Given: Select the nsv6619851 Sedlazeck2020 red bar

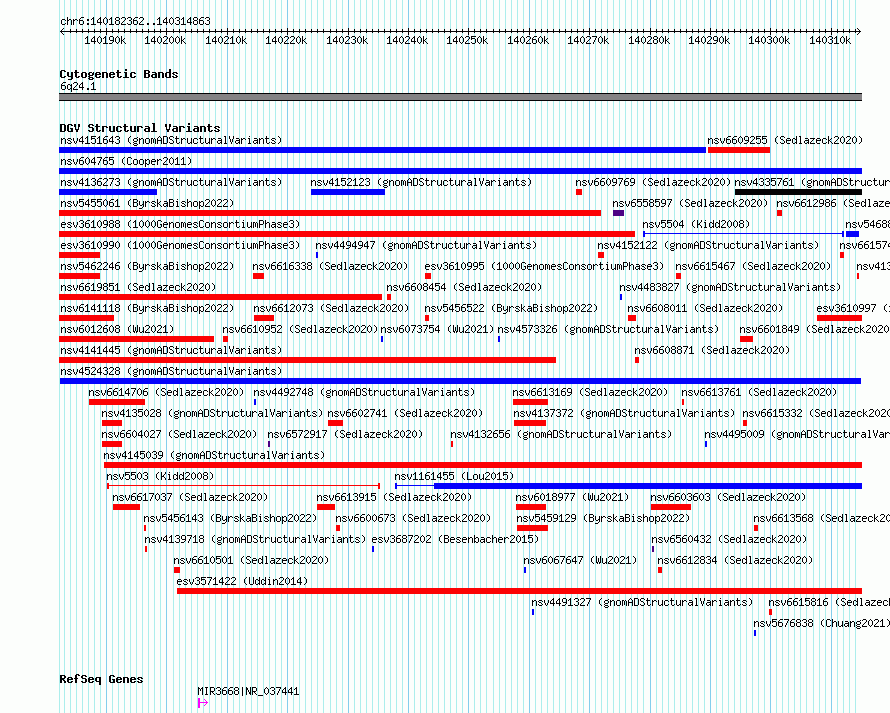Looking at the screenshot, I should point(220,297).
